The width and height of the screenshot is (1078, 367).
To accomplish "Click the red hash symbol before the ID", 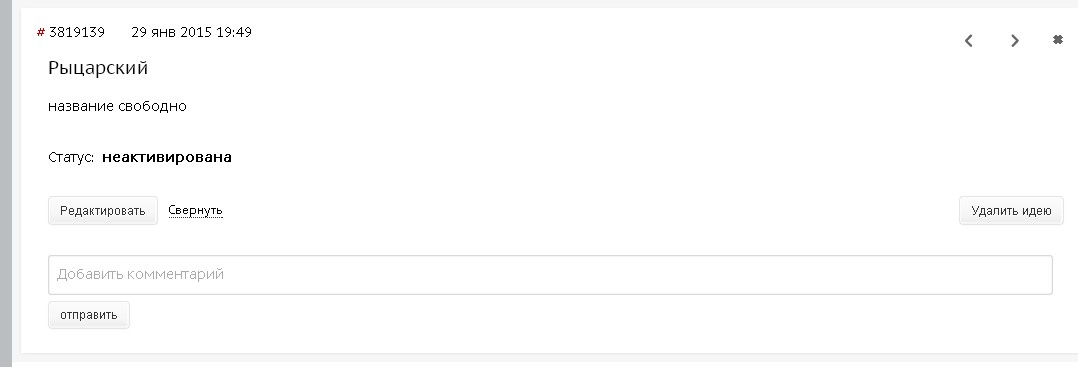I will pyautogui.click(x=41, y=32).
